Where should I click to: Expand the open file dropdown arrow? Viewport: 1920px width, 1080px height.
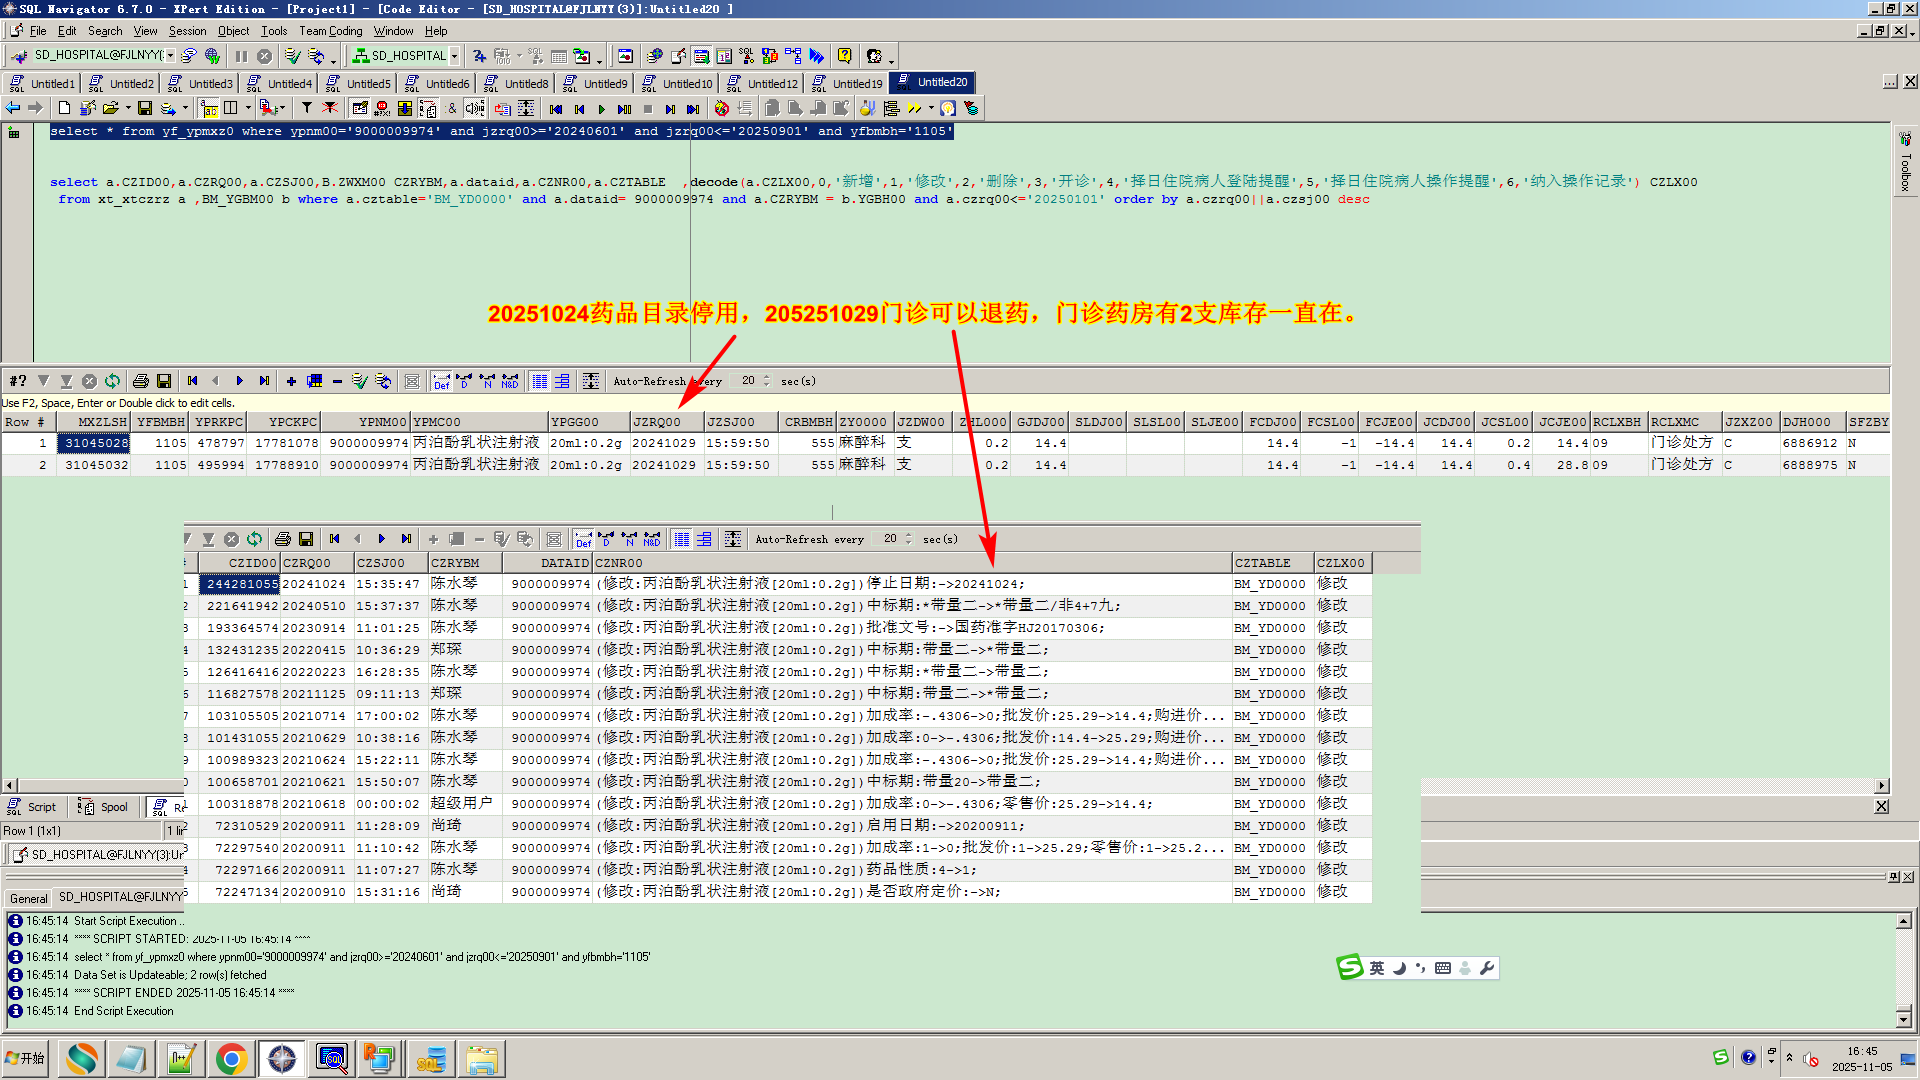[128, 108]
